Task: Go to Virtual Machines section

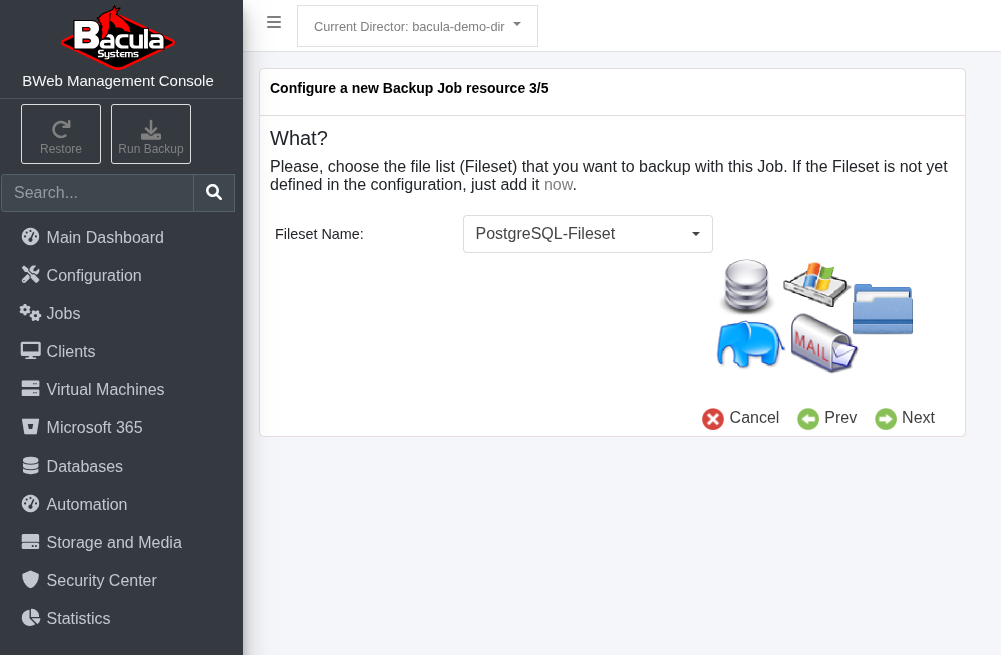Action: (105, 390)
